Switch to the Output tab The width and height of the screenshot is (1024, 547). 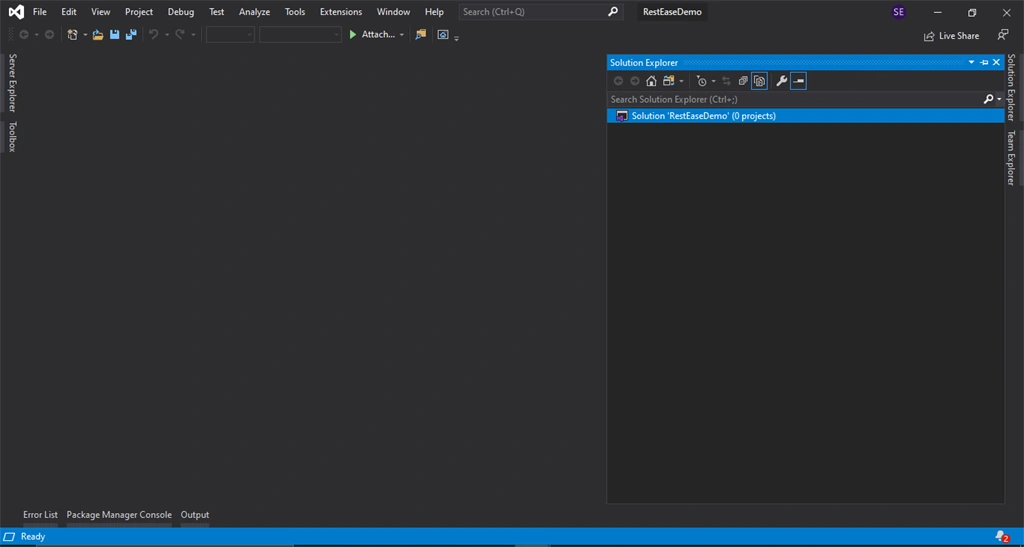point(195,515)
